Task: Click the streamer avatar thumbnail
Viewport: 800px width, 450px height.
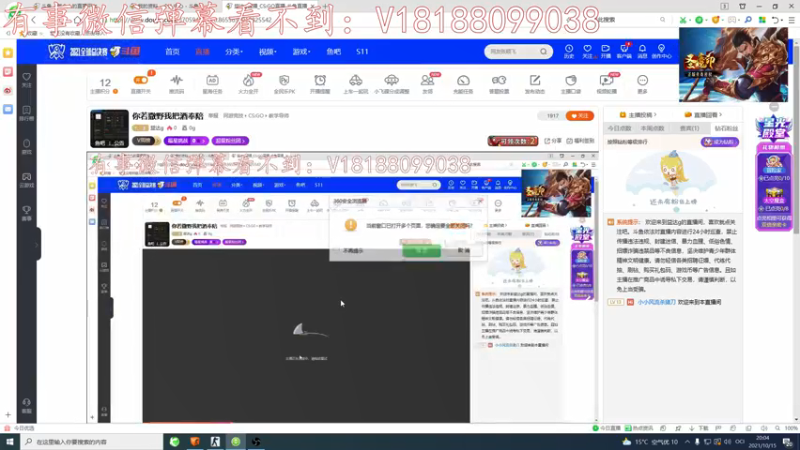Action: click(109, 129)
